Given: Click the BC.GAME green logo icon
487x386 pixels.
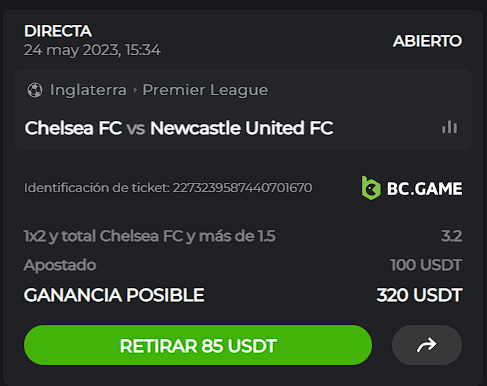Looking at the screenshot, I should [371, 188].
